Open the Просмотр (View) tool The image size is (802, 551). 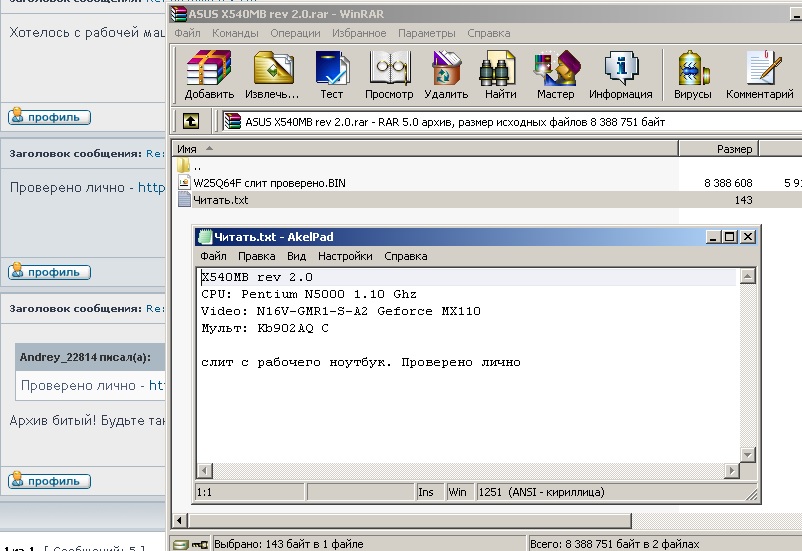point(389,74)
